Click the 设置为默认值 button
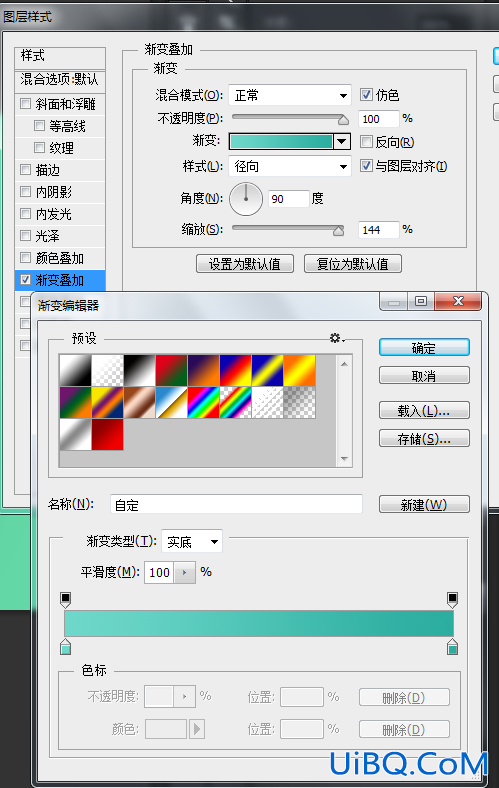 (x=245, y=264)
